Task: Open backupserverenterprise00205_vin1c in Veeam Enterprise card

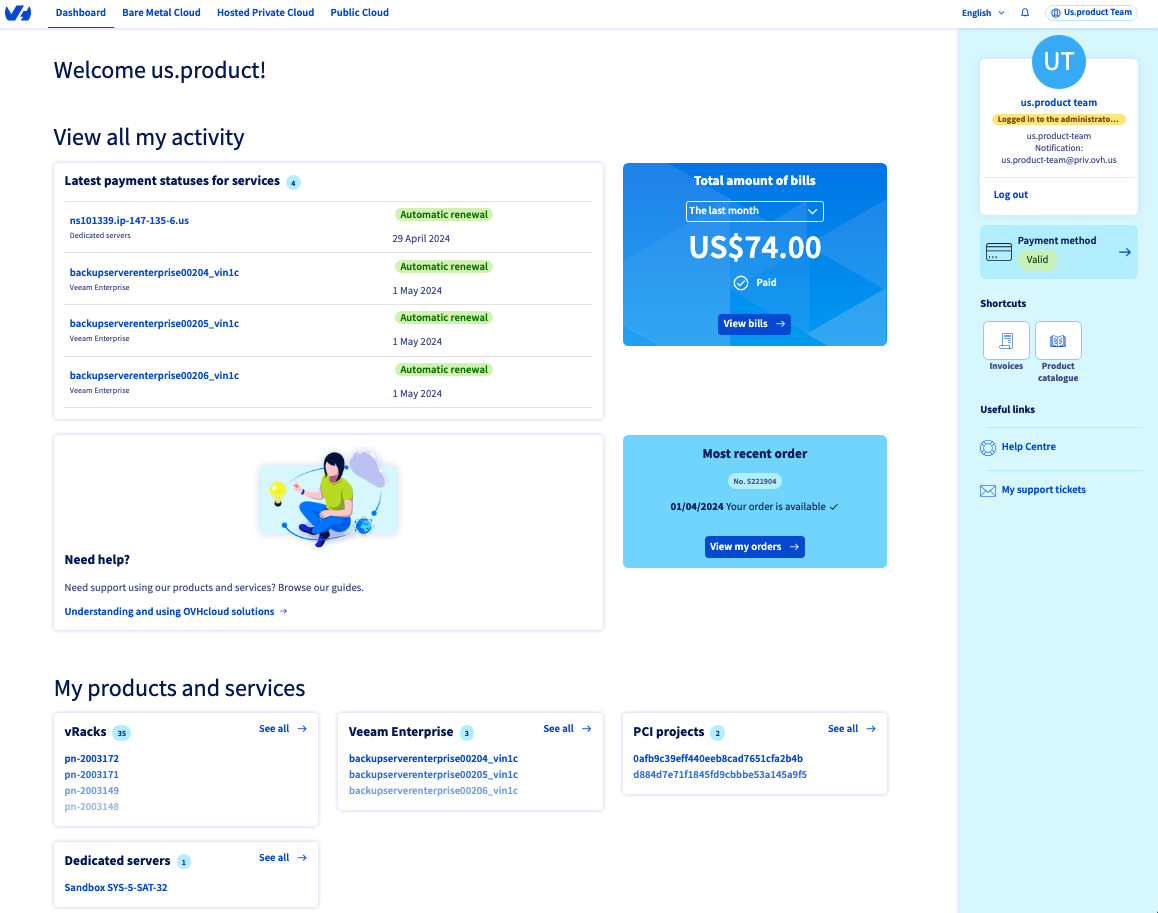Action: click(434, 774)
